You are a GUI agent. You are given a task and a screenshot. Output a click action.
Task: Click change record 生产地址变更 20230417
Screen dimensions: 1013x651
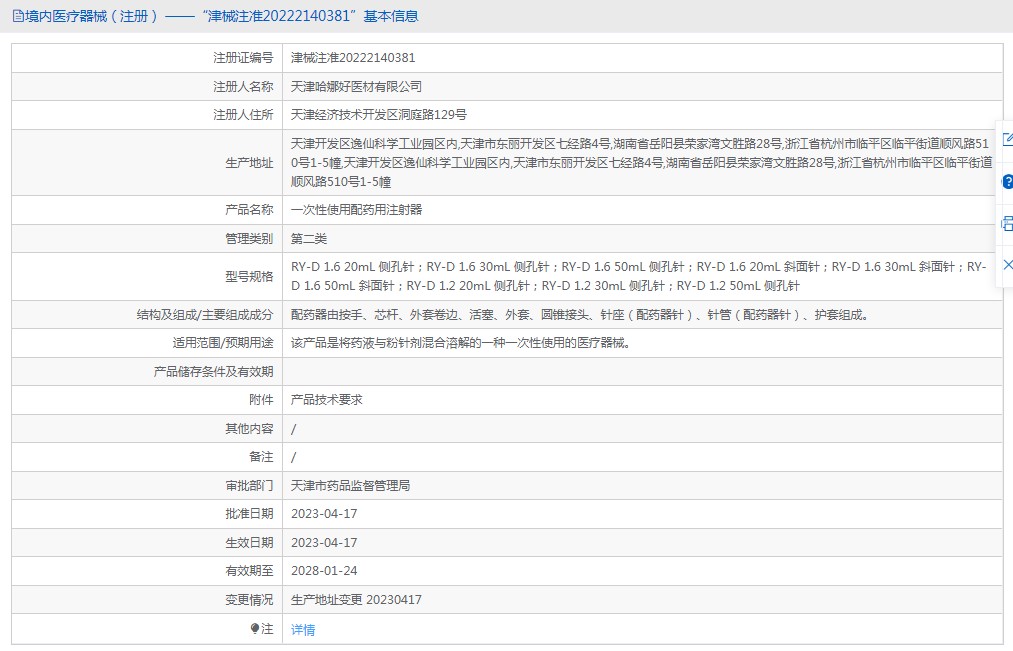356,600
